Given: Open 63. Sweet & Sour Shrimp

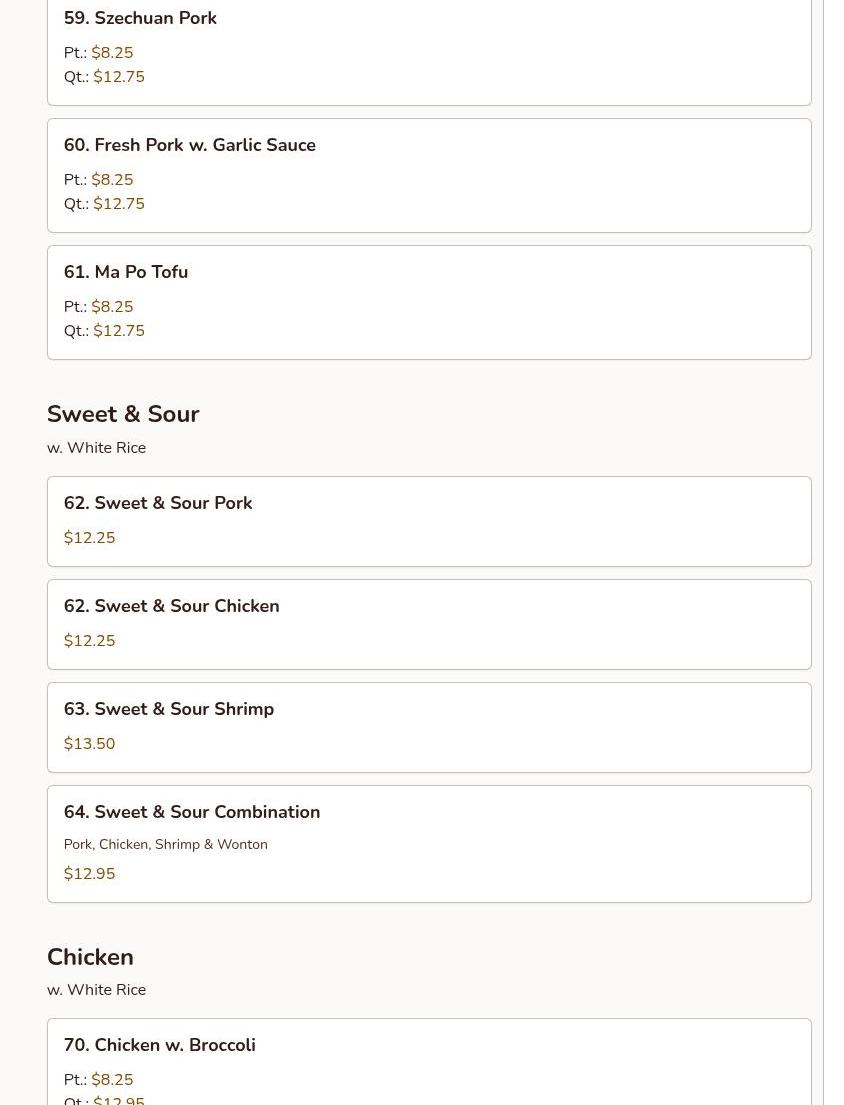Looking at the screenshot, I should pyautogui.click(x=169, y=709).
